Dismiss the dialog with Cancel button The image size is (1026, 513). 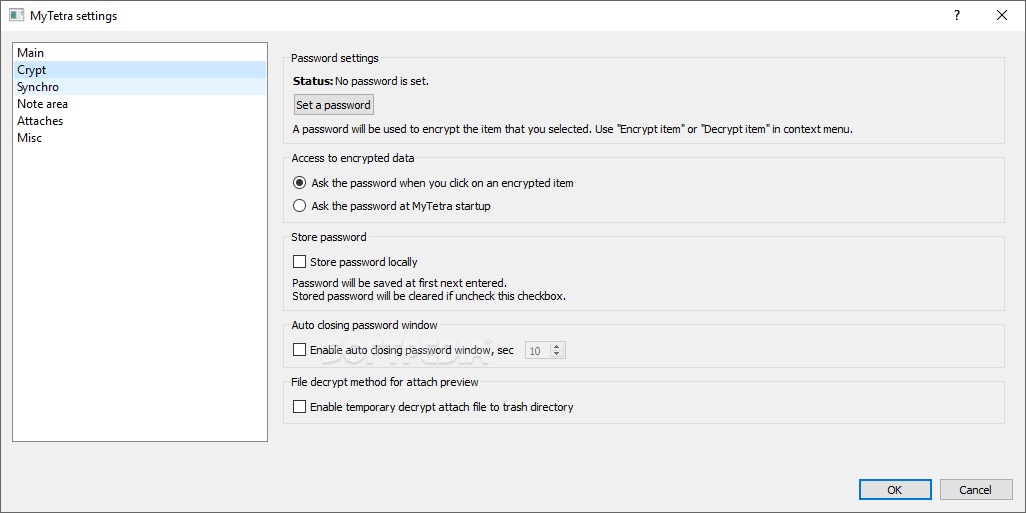point(976,489)
